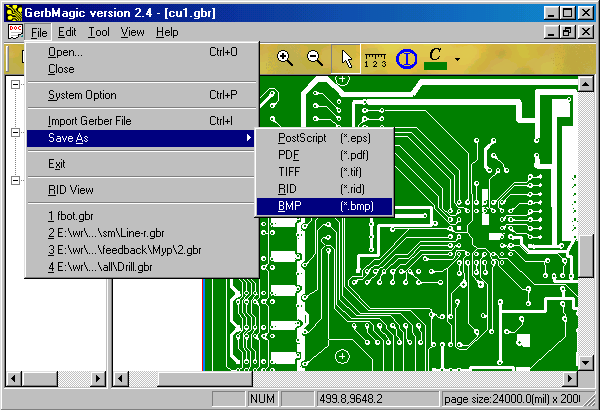Click tree panel scrollbar right arrow

pyautogui.click(x=98, y=379)
